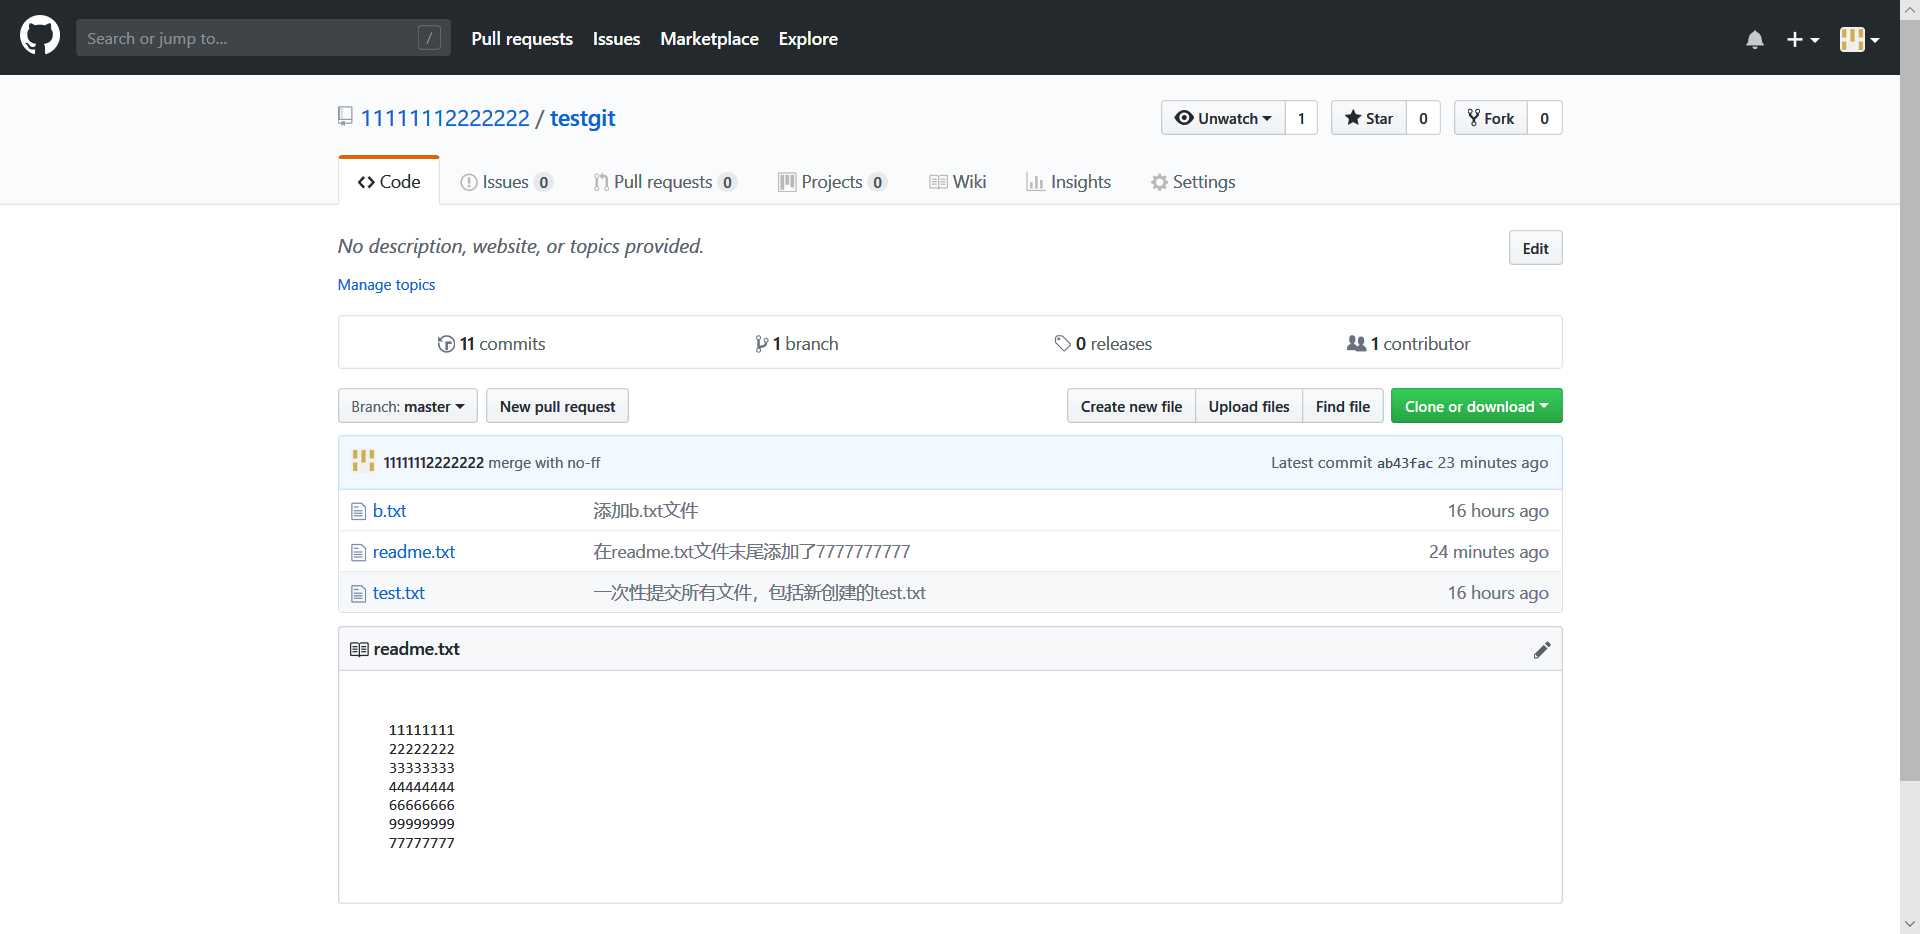Open the 11111112222222 owner profile link
The height and width of the screenshot is (934, 1920).
click(x=445, y=118)
